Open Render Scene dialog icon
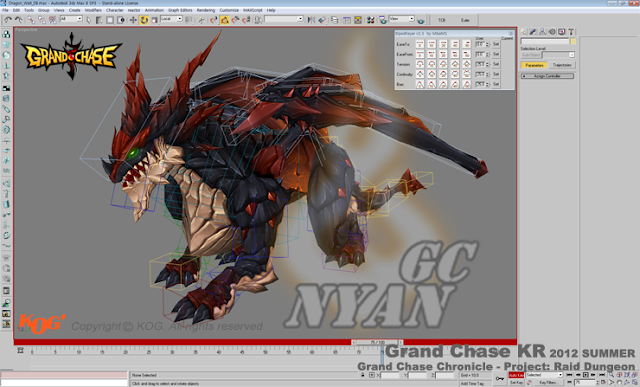 coord(382,20)
